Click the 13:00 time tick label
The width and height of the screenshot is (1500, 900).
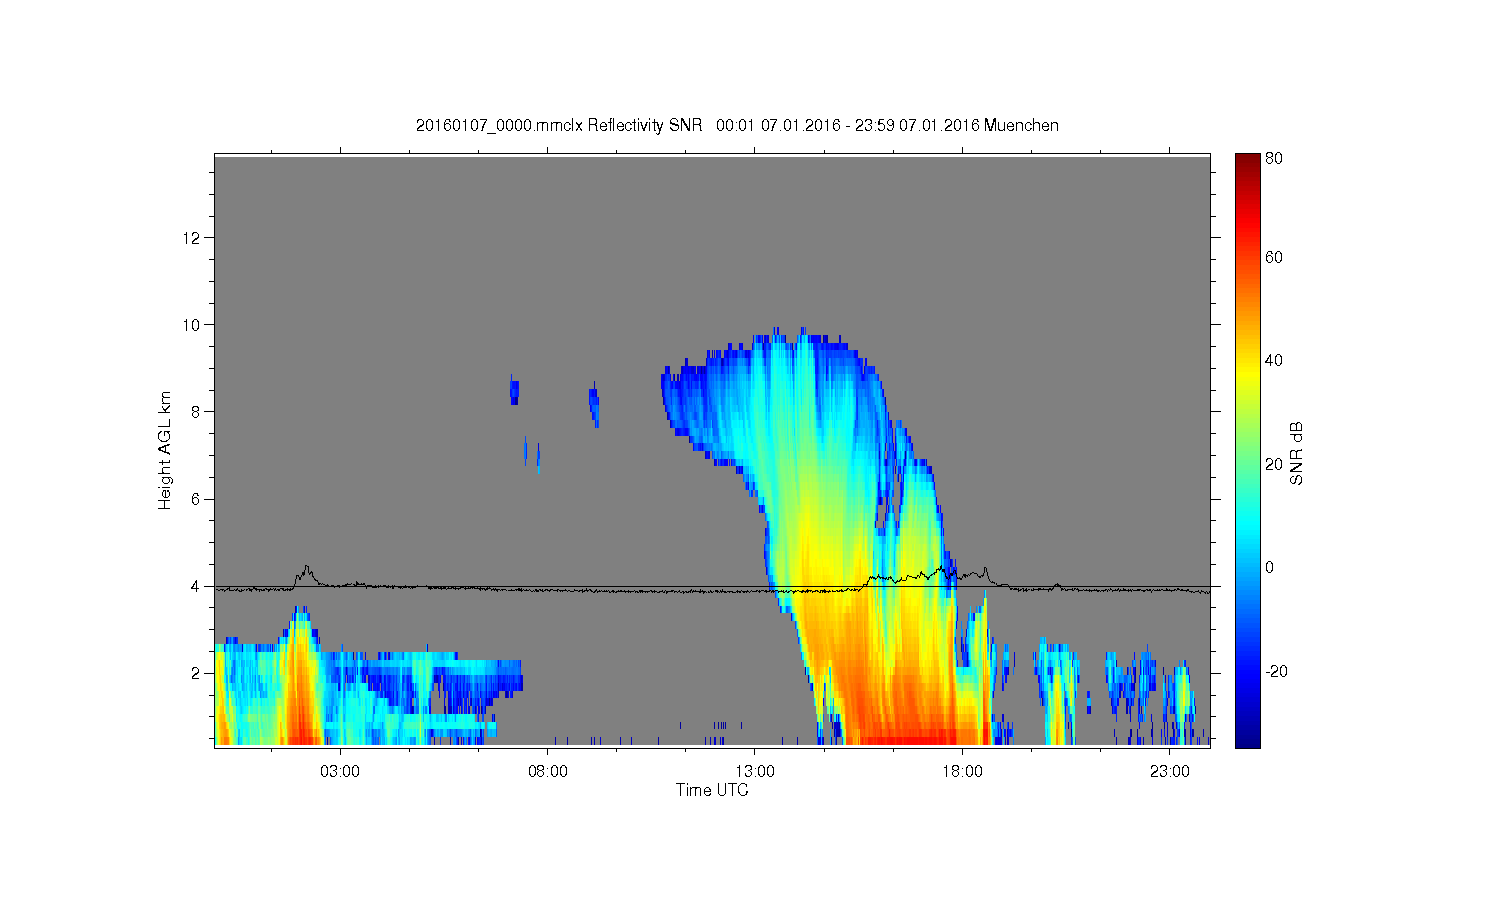[755, 772]
